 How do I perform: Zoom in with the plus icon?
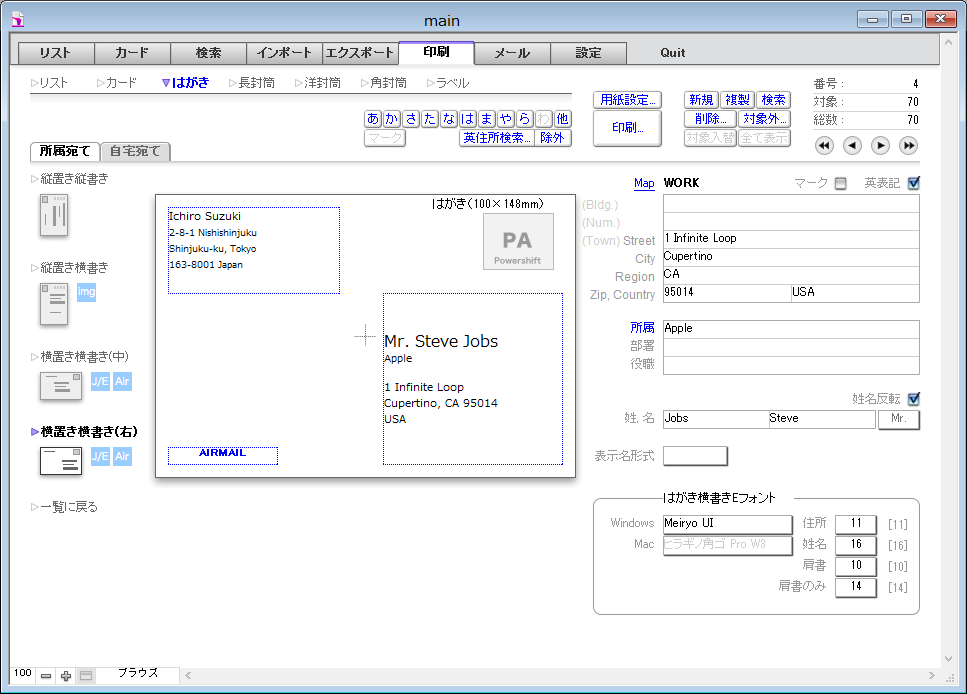66,676
